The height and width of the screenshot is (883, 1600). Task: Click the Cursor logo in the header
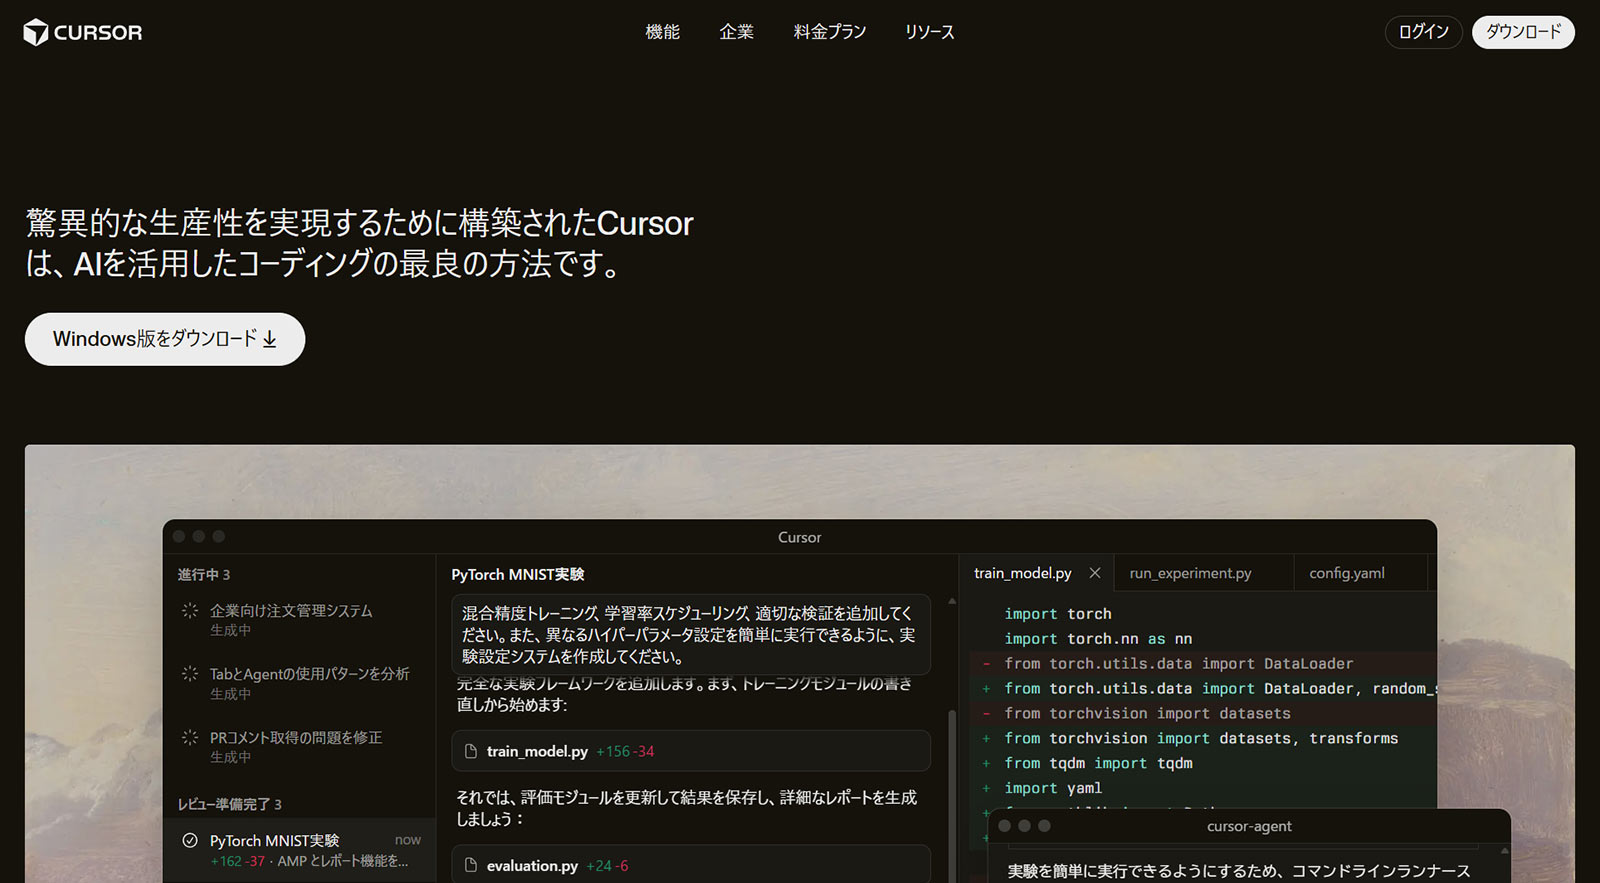pos(83,32)
